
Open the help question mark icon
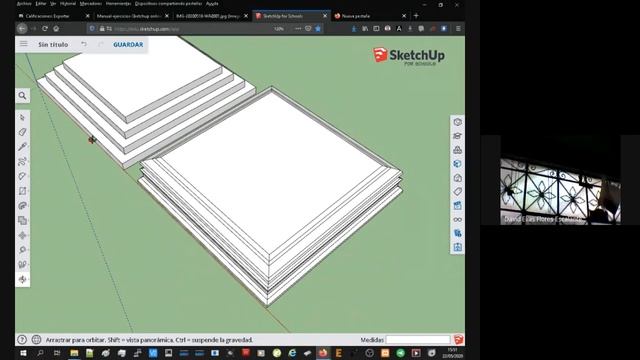[22, 340]
